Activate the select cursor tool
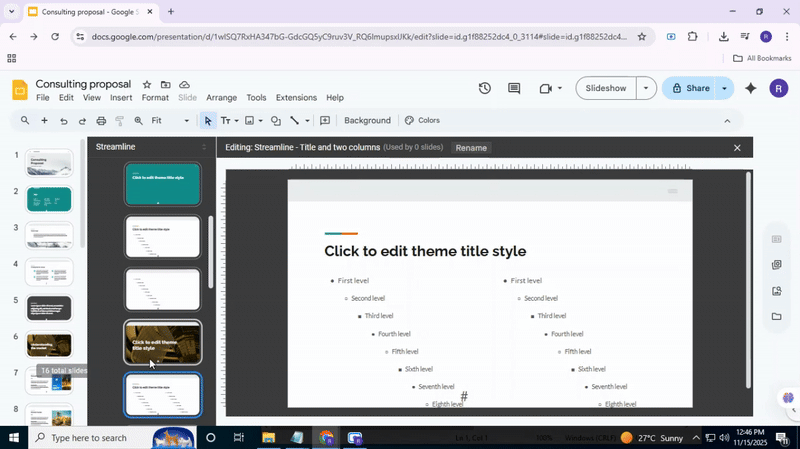800x449 pixels. point(208,121)
